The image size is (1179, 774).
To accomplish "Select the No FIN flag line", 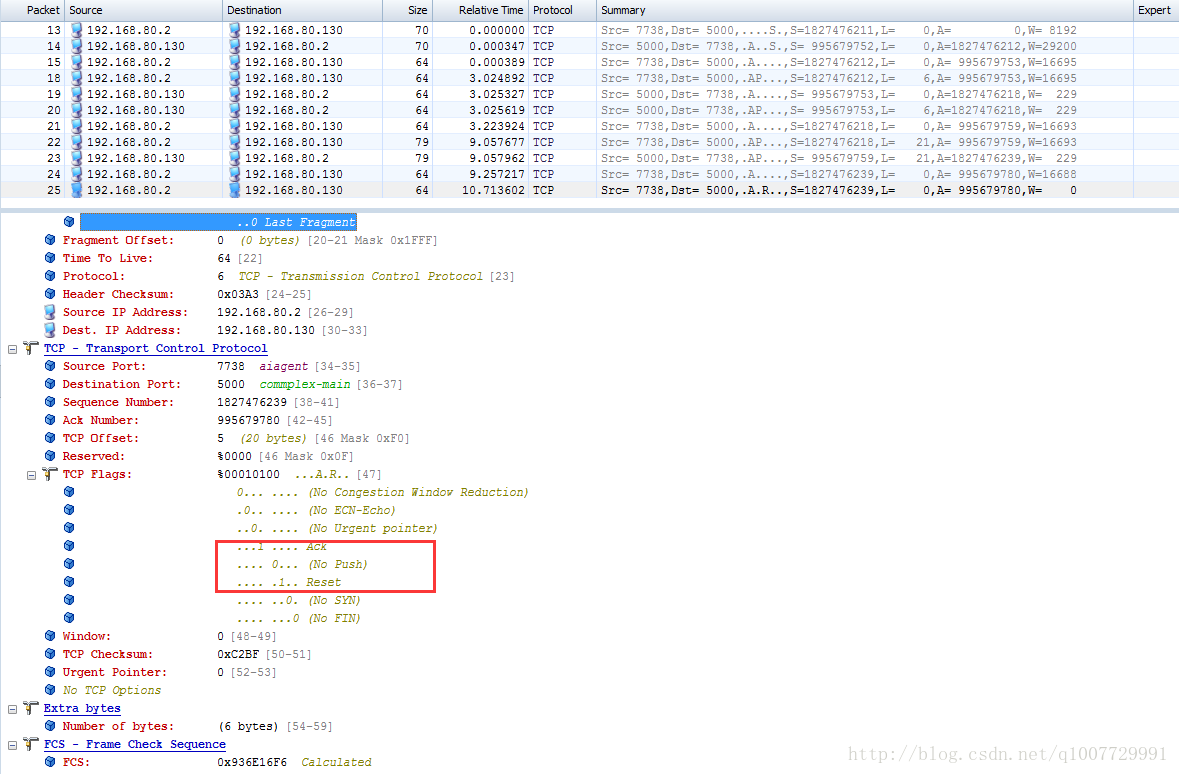I will pos(299,619).
